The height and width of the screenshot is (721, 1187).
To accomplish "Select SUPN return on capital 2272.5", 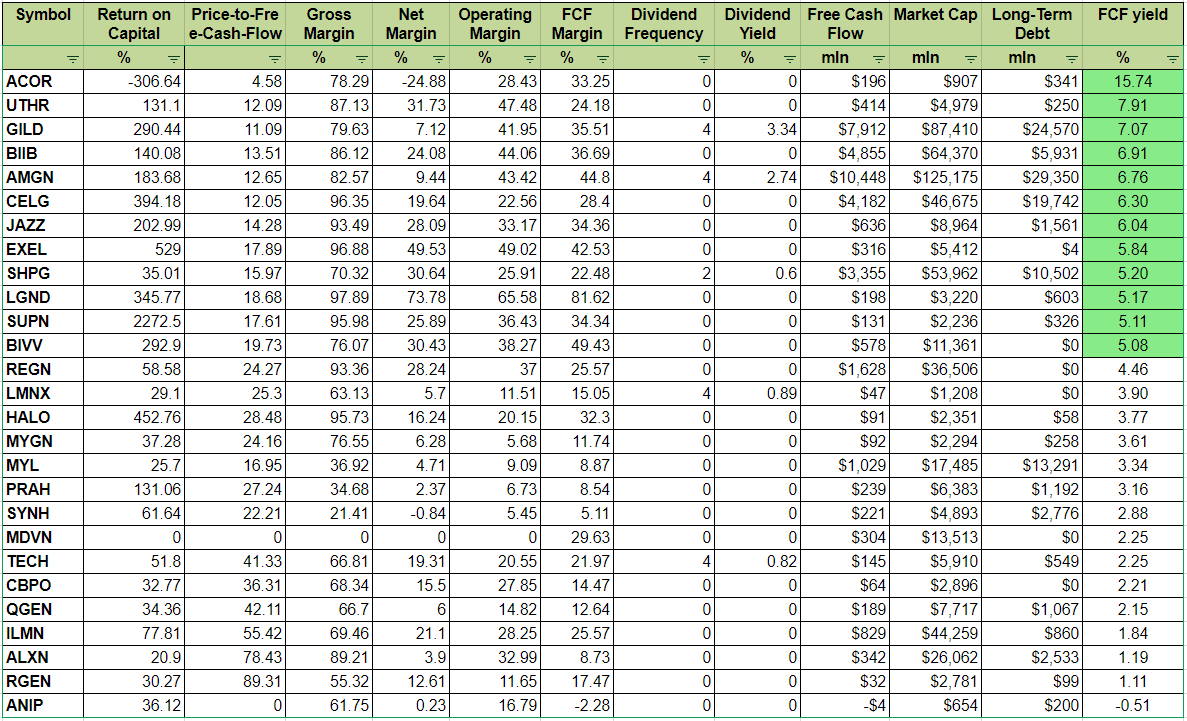I will [x=133, y=322].
